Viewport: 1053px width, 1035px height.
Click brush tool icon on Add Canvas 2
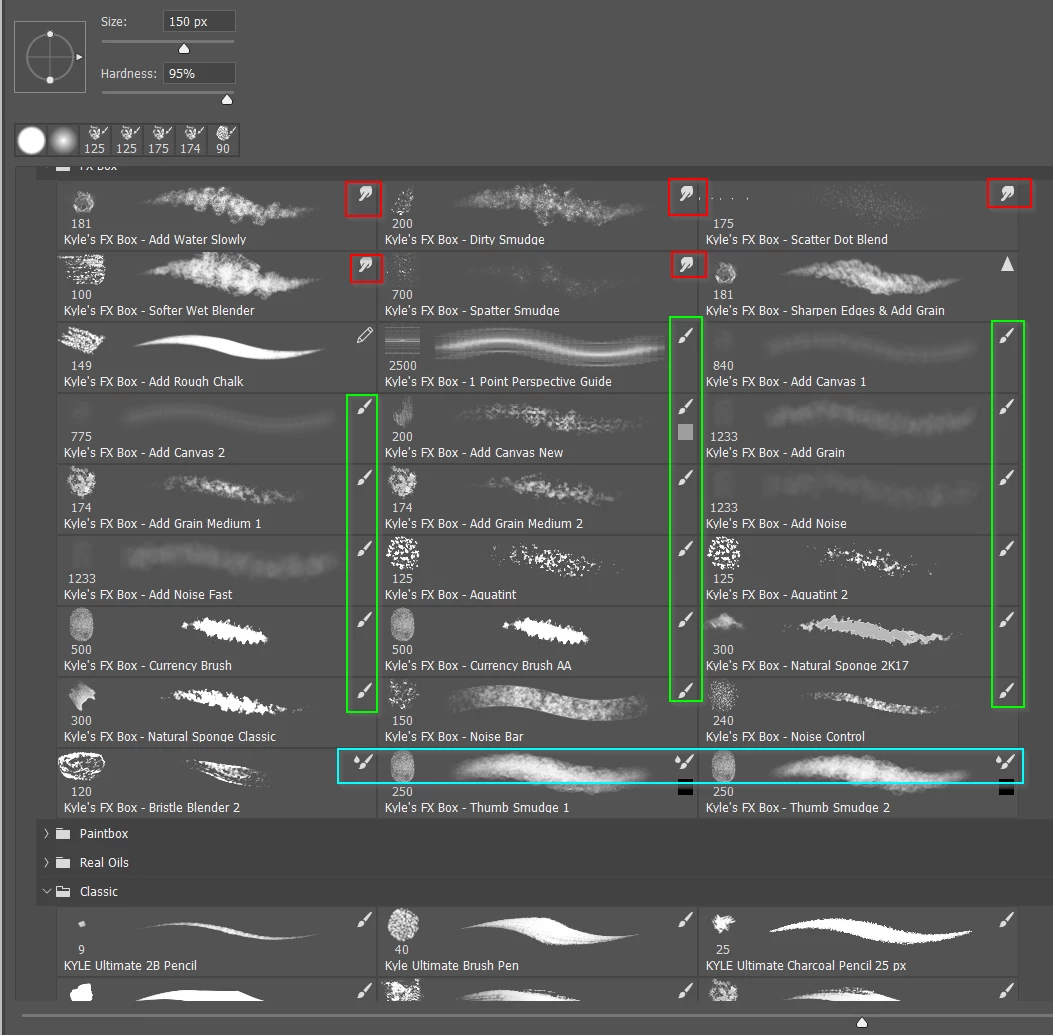point(364,407)
